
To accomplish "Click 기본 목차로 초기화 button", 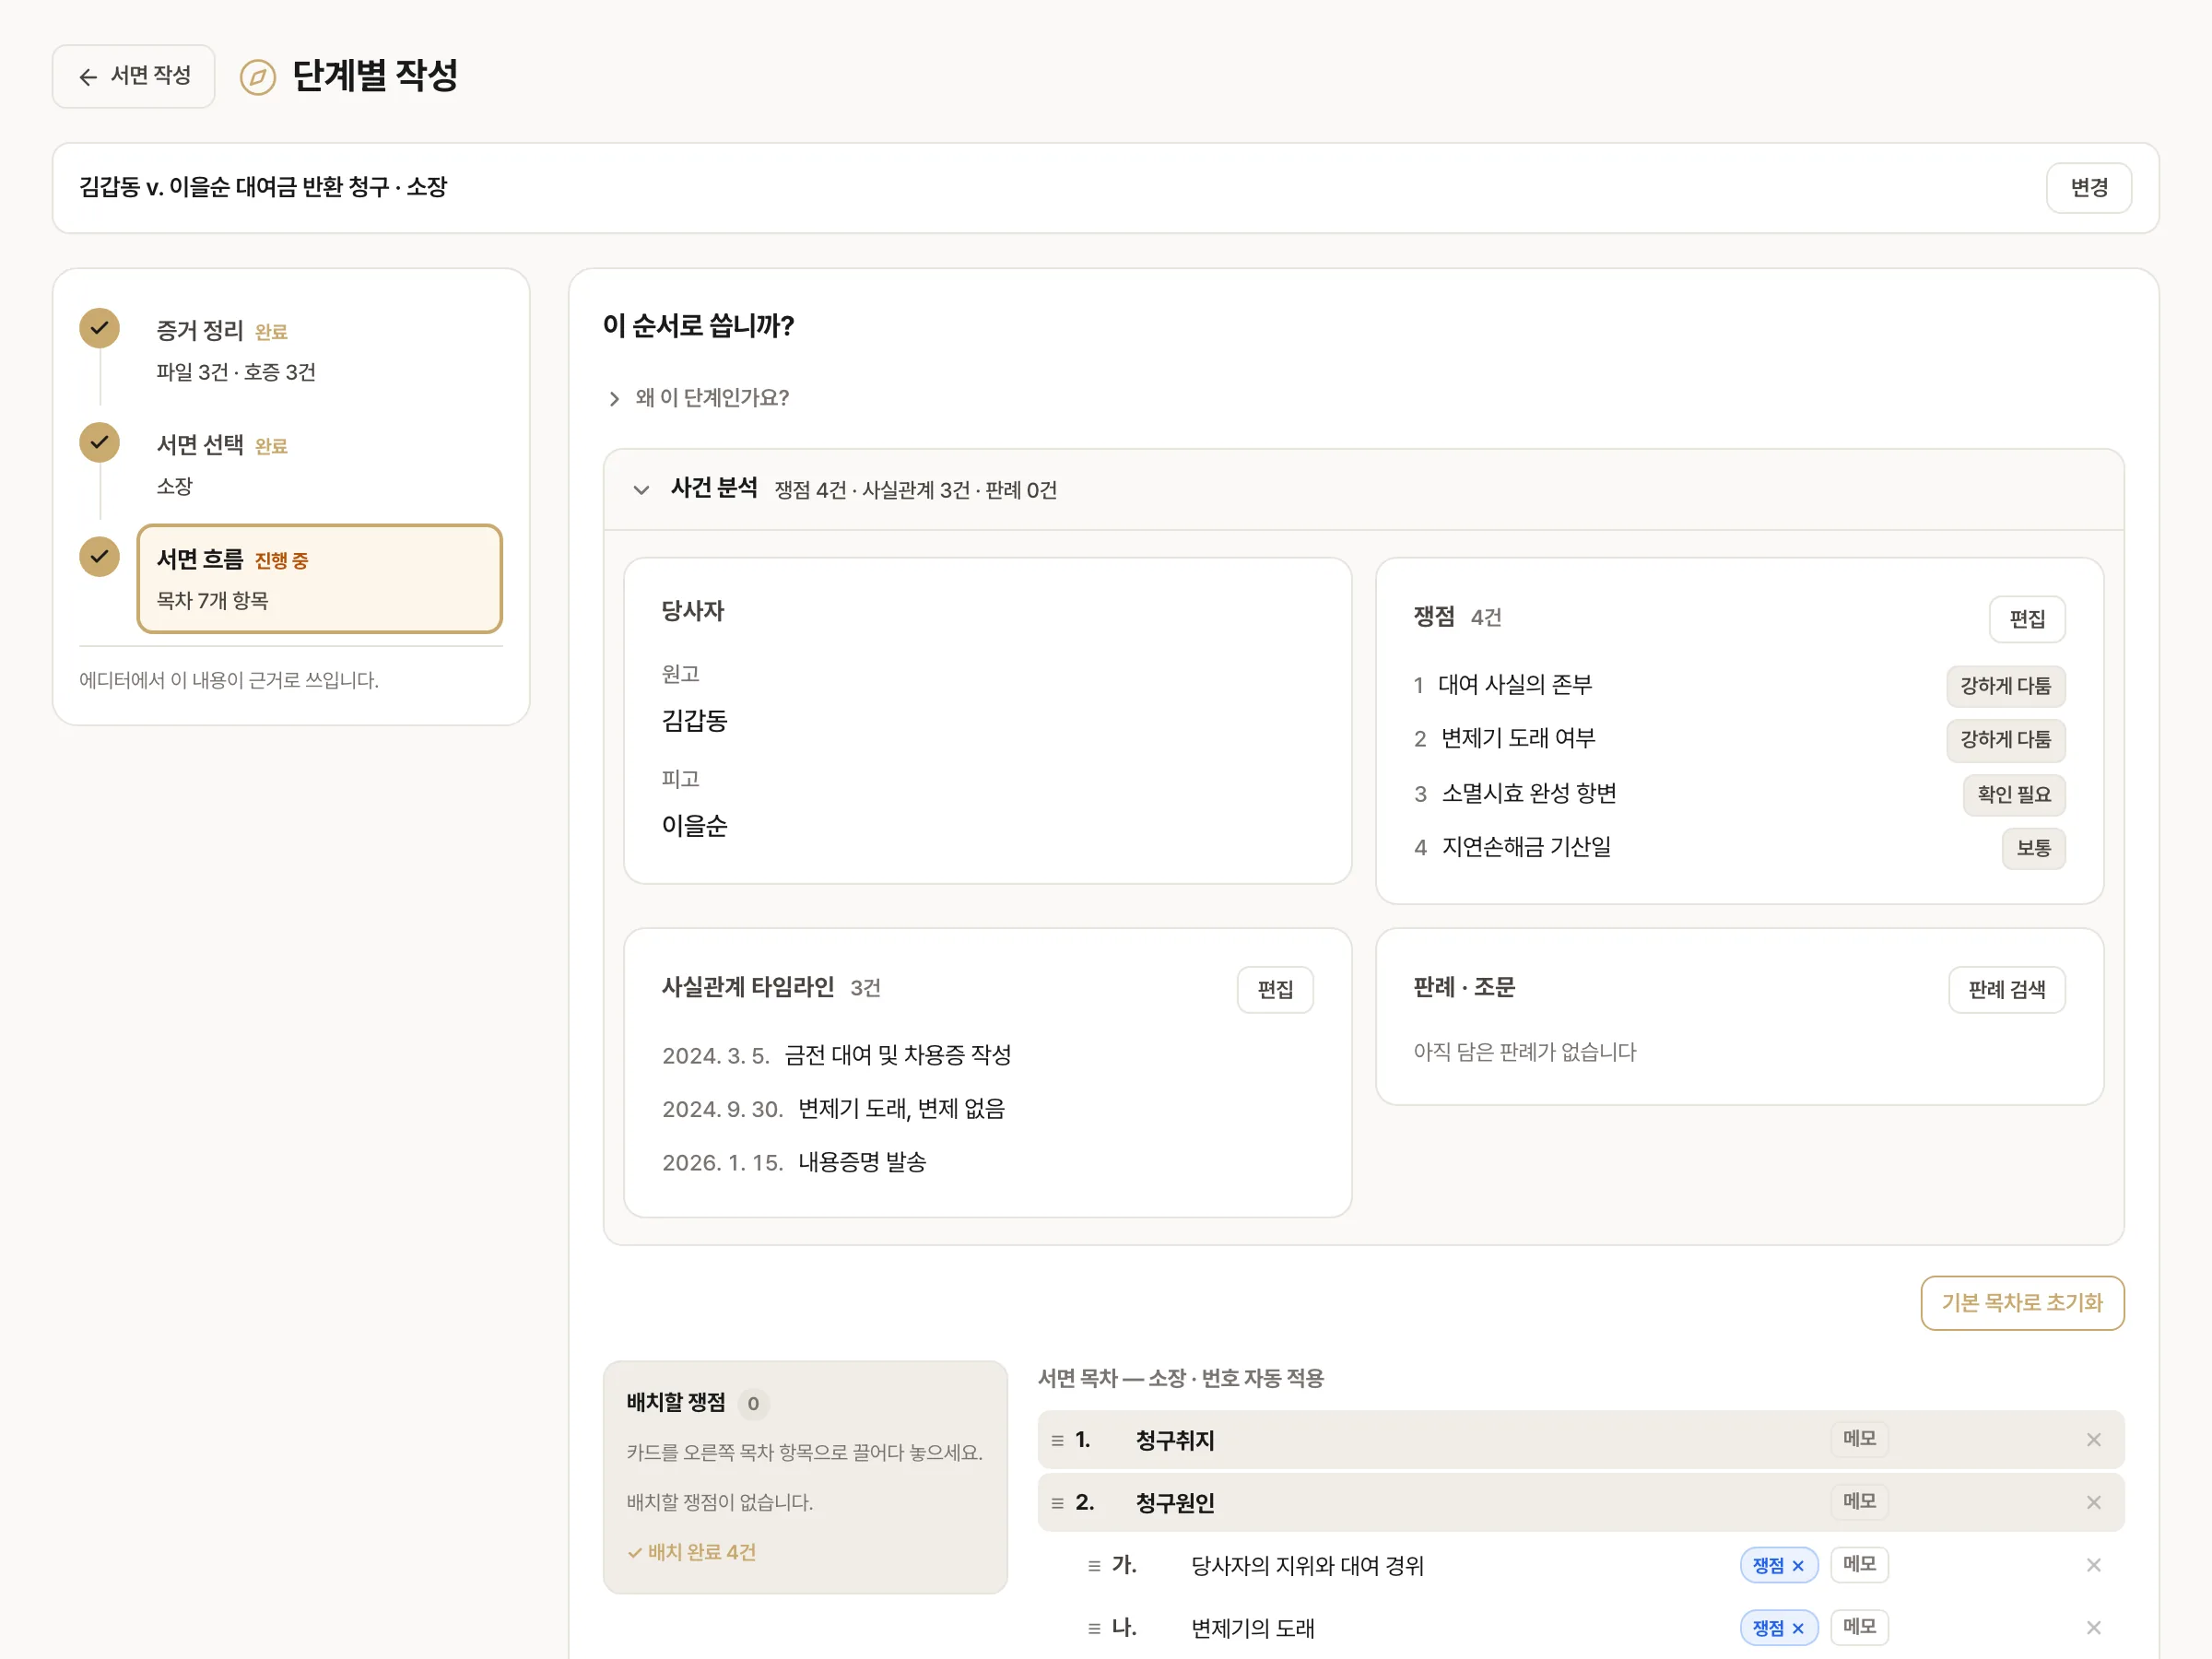I will point(2022,1302).
